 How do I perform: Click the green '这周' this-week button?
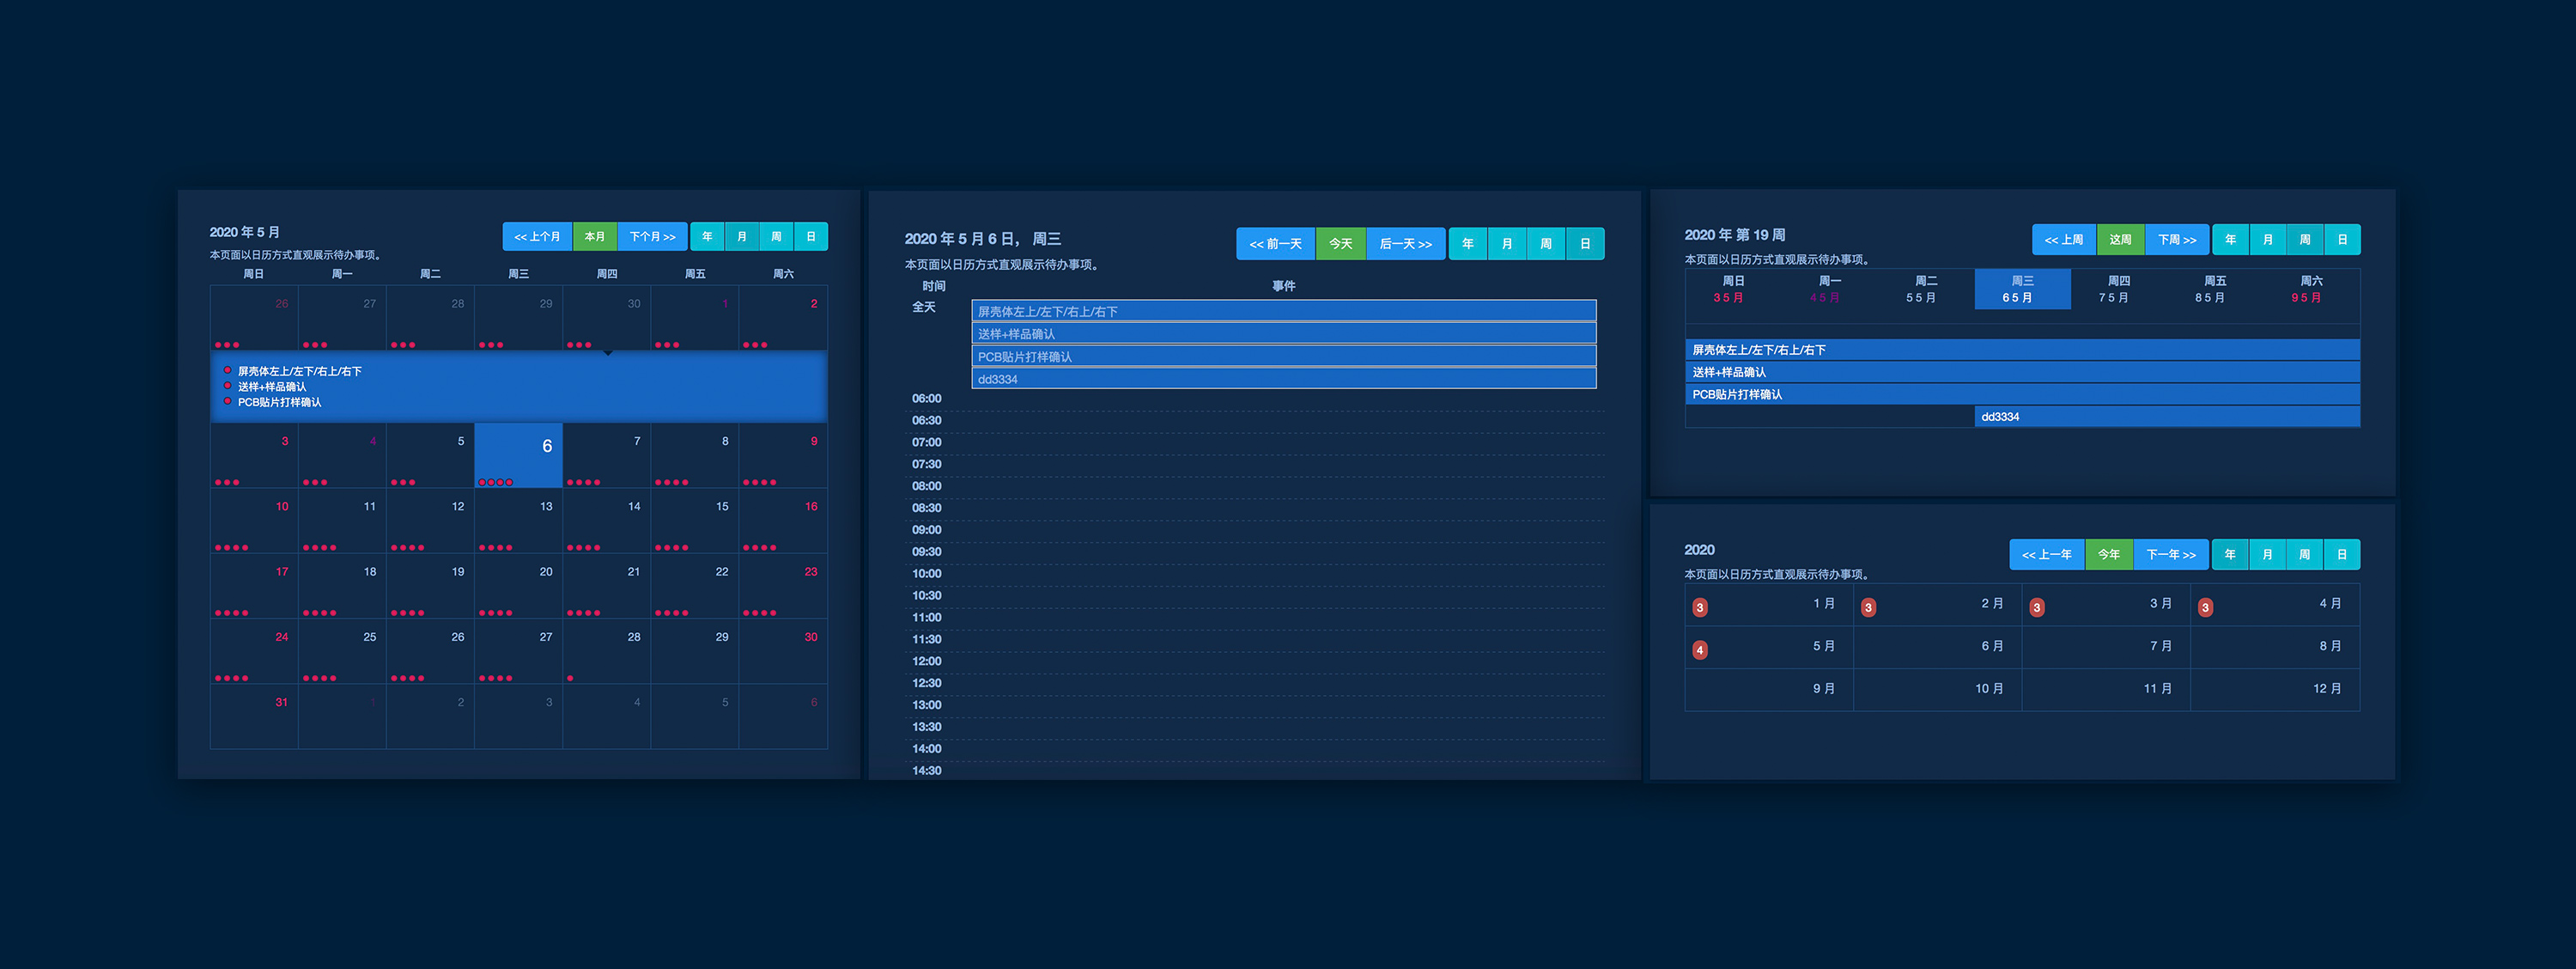pos(2120,240)
